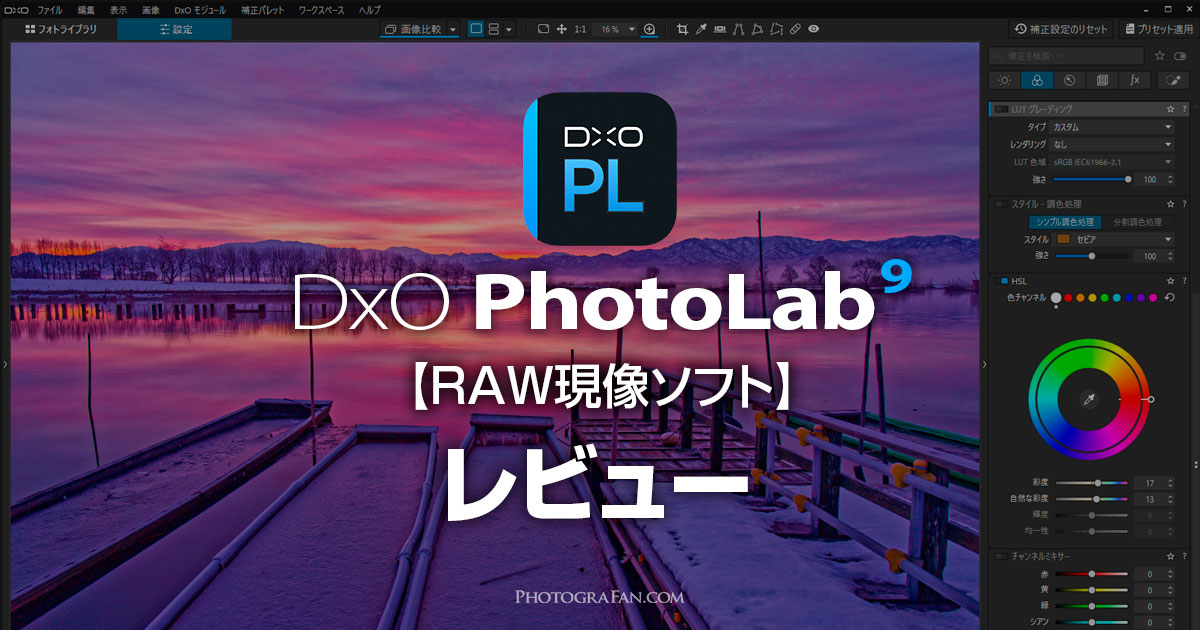Click the zoom-in magnifier icon
This screenshot has height=630, width=1200.
point(650,29)
